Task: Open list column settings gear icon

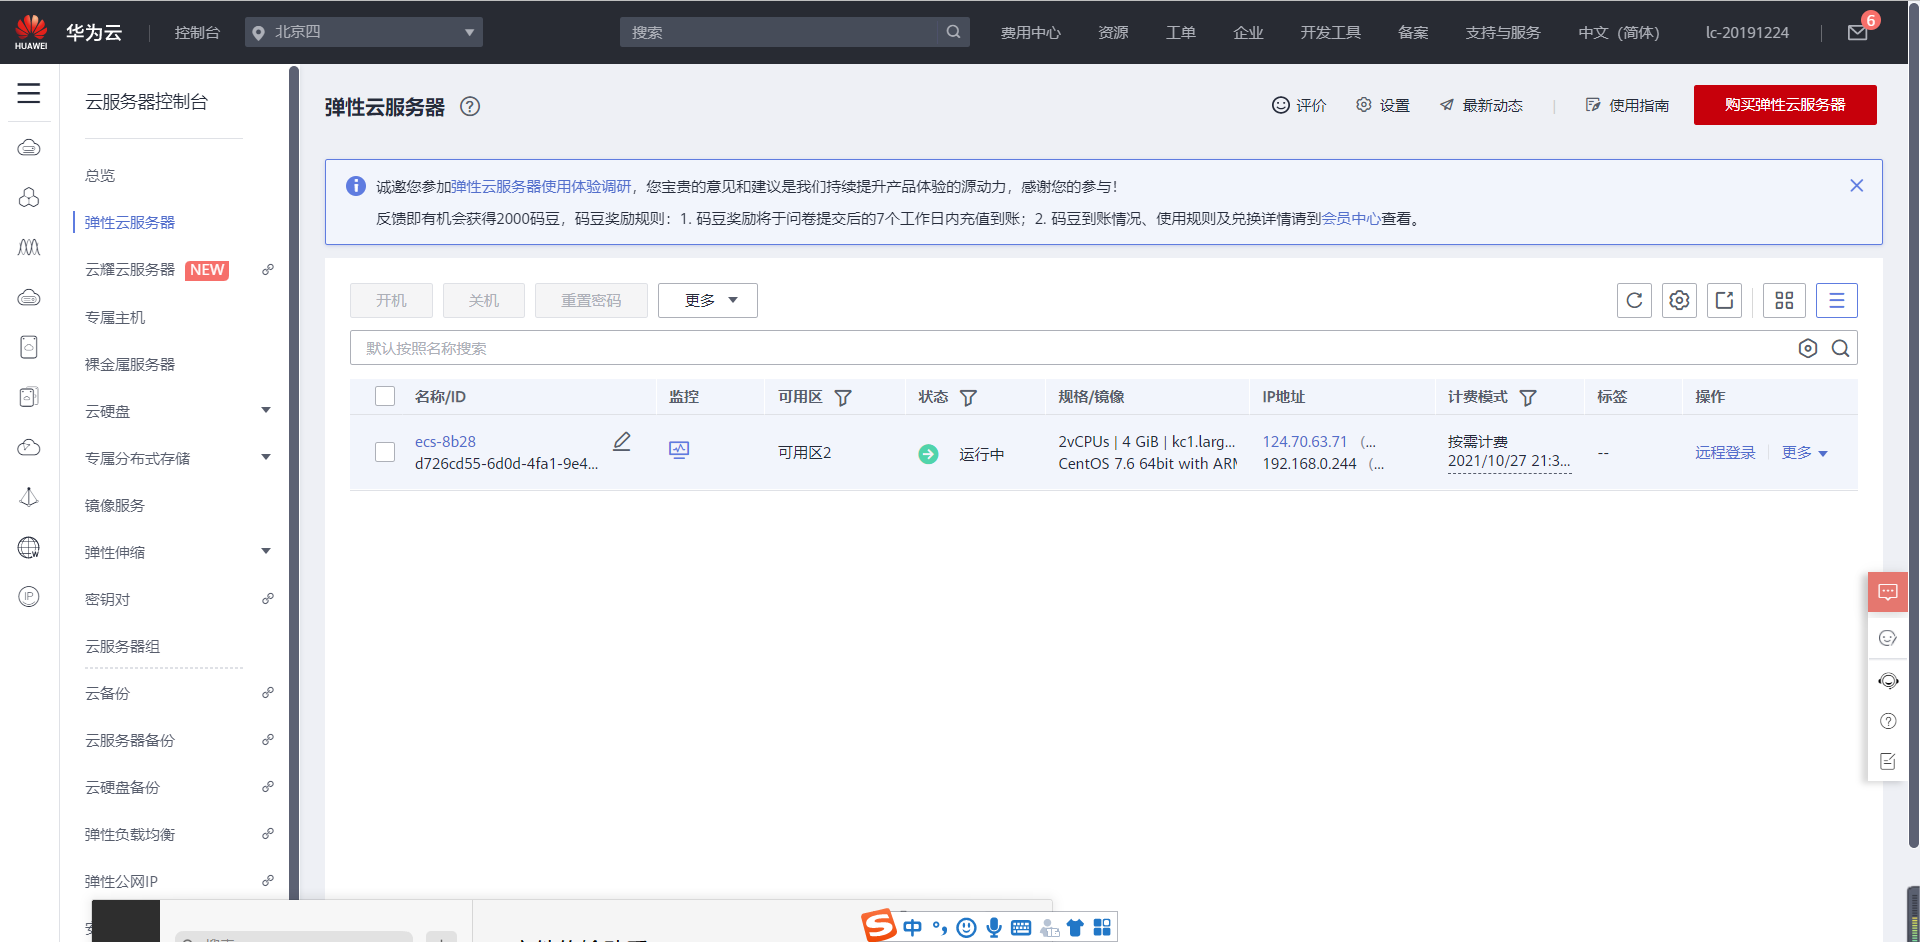Action: tap(1679, 300)
